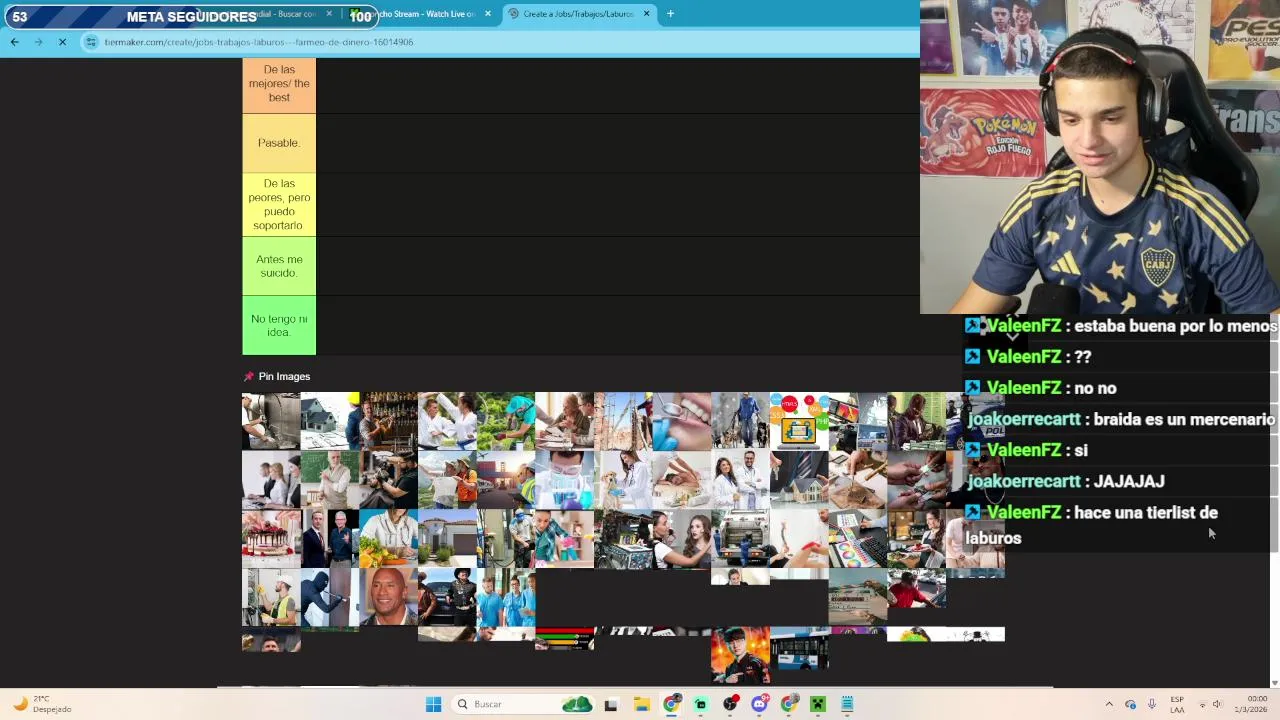Pick the massage therapy image
The image size is (1280, 720).
click(x=682, y=480)
